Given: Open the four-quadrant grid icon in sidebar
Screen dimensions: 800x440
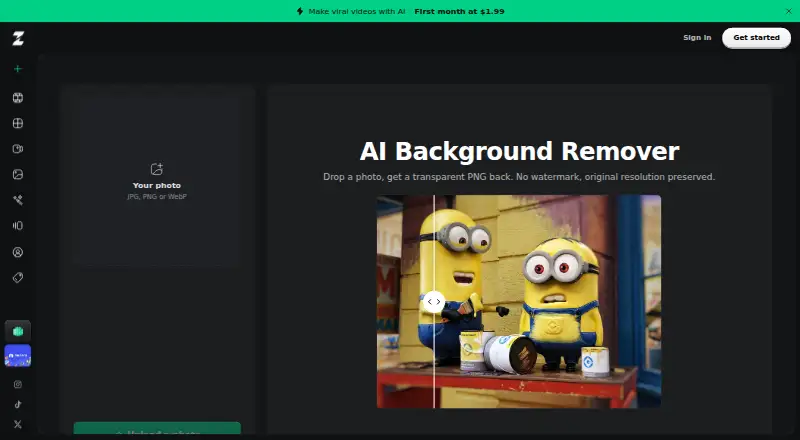Looking at the screenshot, I should pos(18,124).
